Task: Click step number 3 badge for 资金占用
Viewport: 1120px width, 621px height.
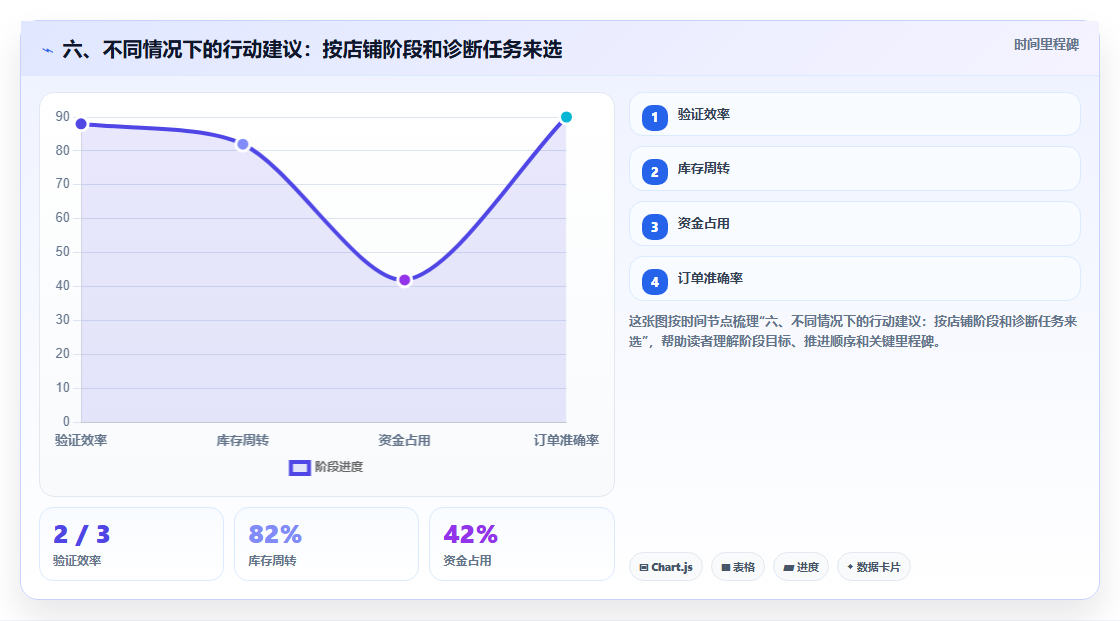Action: [x=654, y=227]
